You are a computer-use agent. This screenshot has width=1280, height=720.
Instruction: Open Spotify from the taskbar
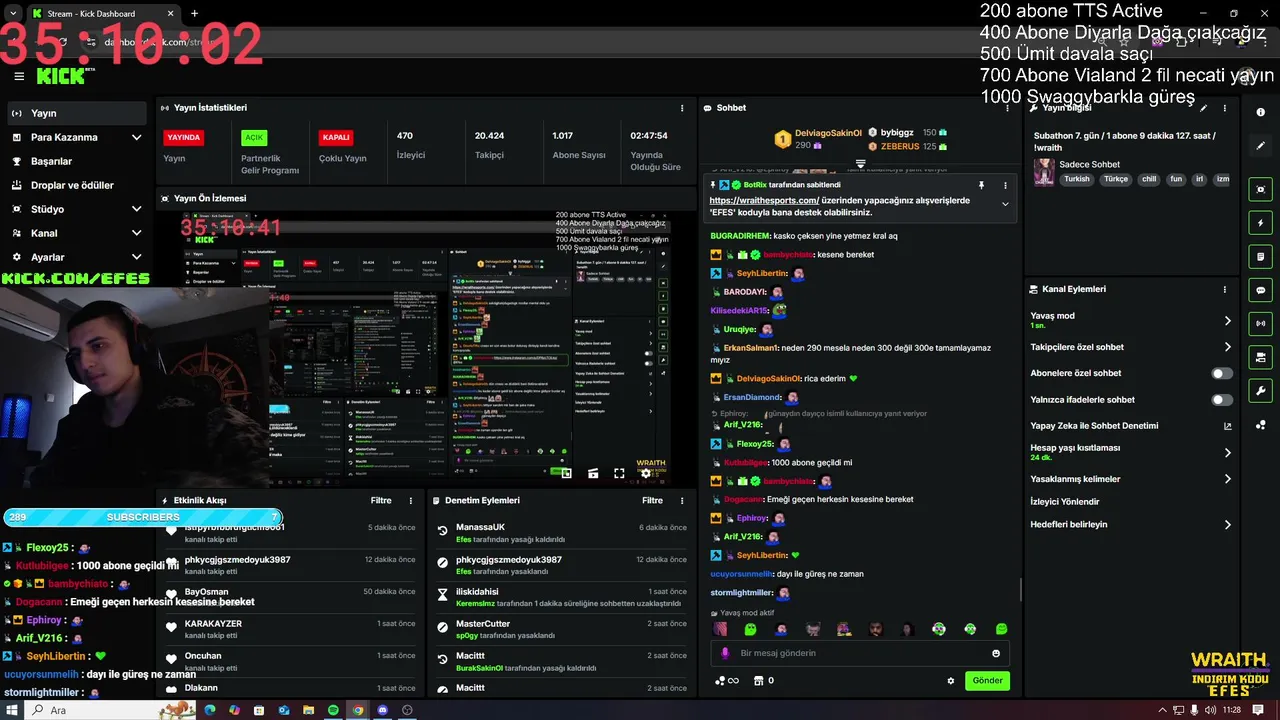pos(333,710)
